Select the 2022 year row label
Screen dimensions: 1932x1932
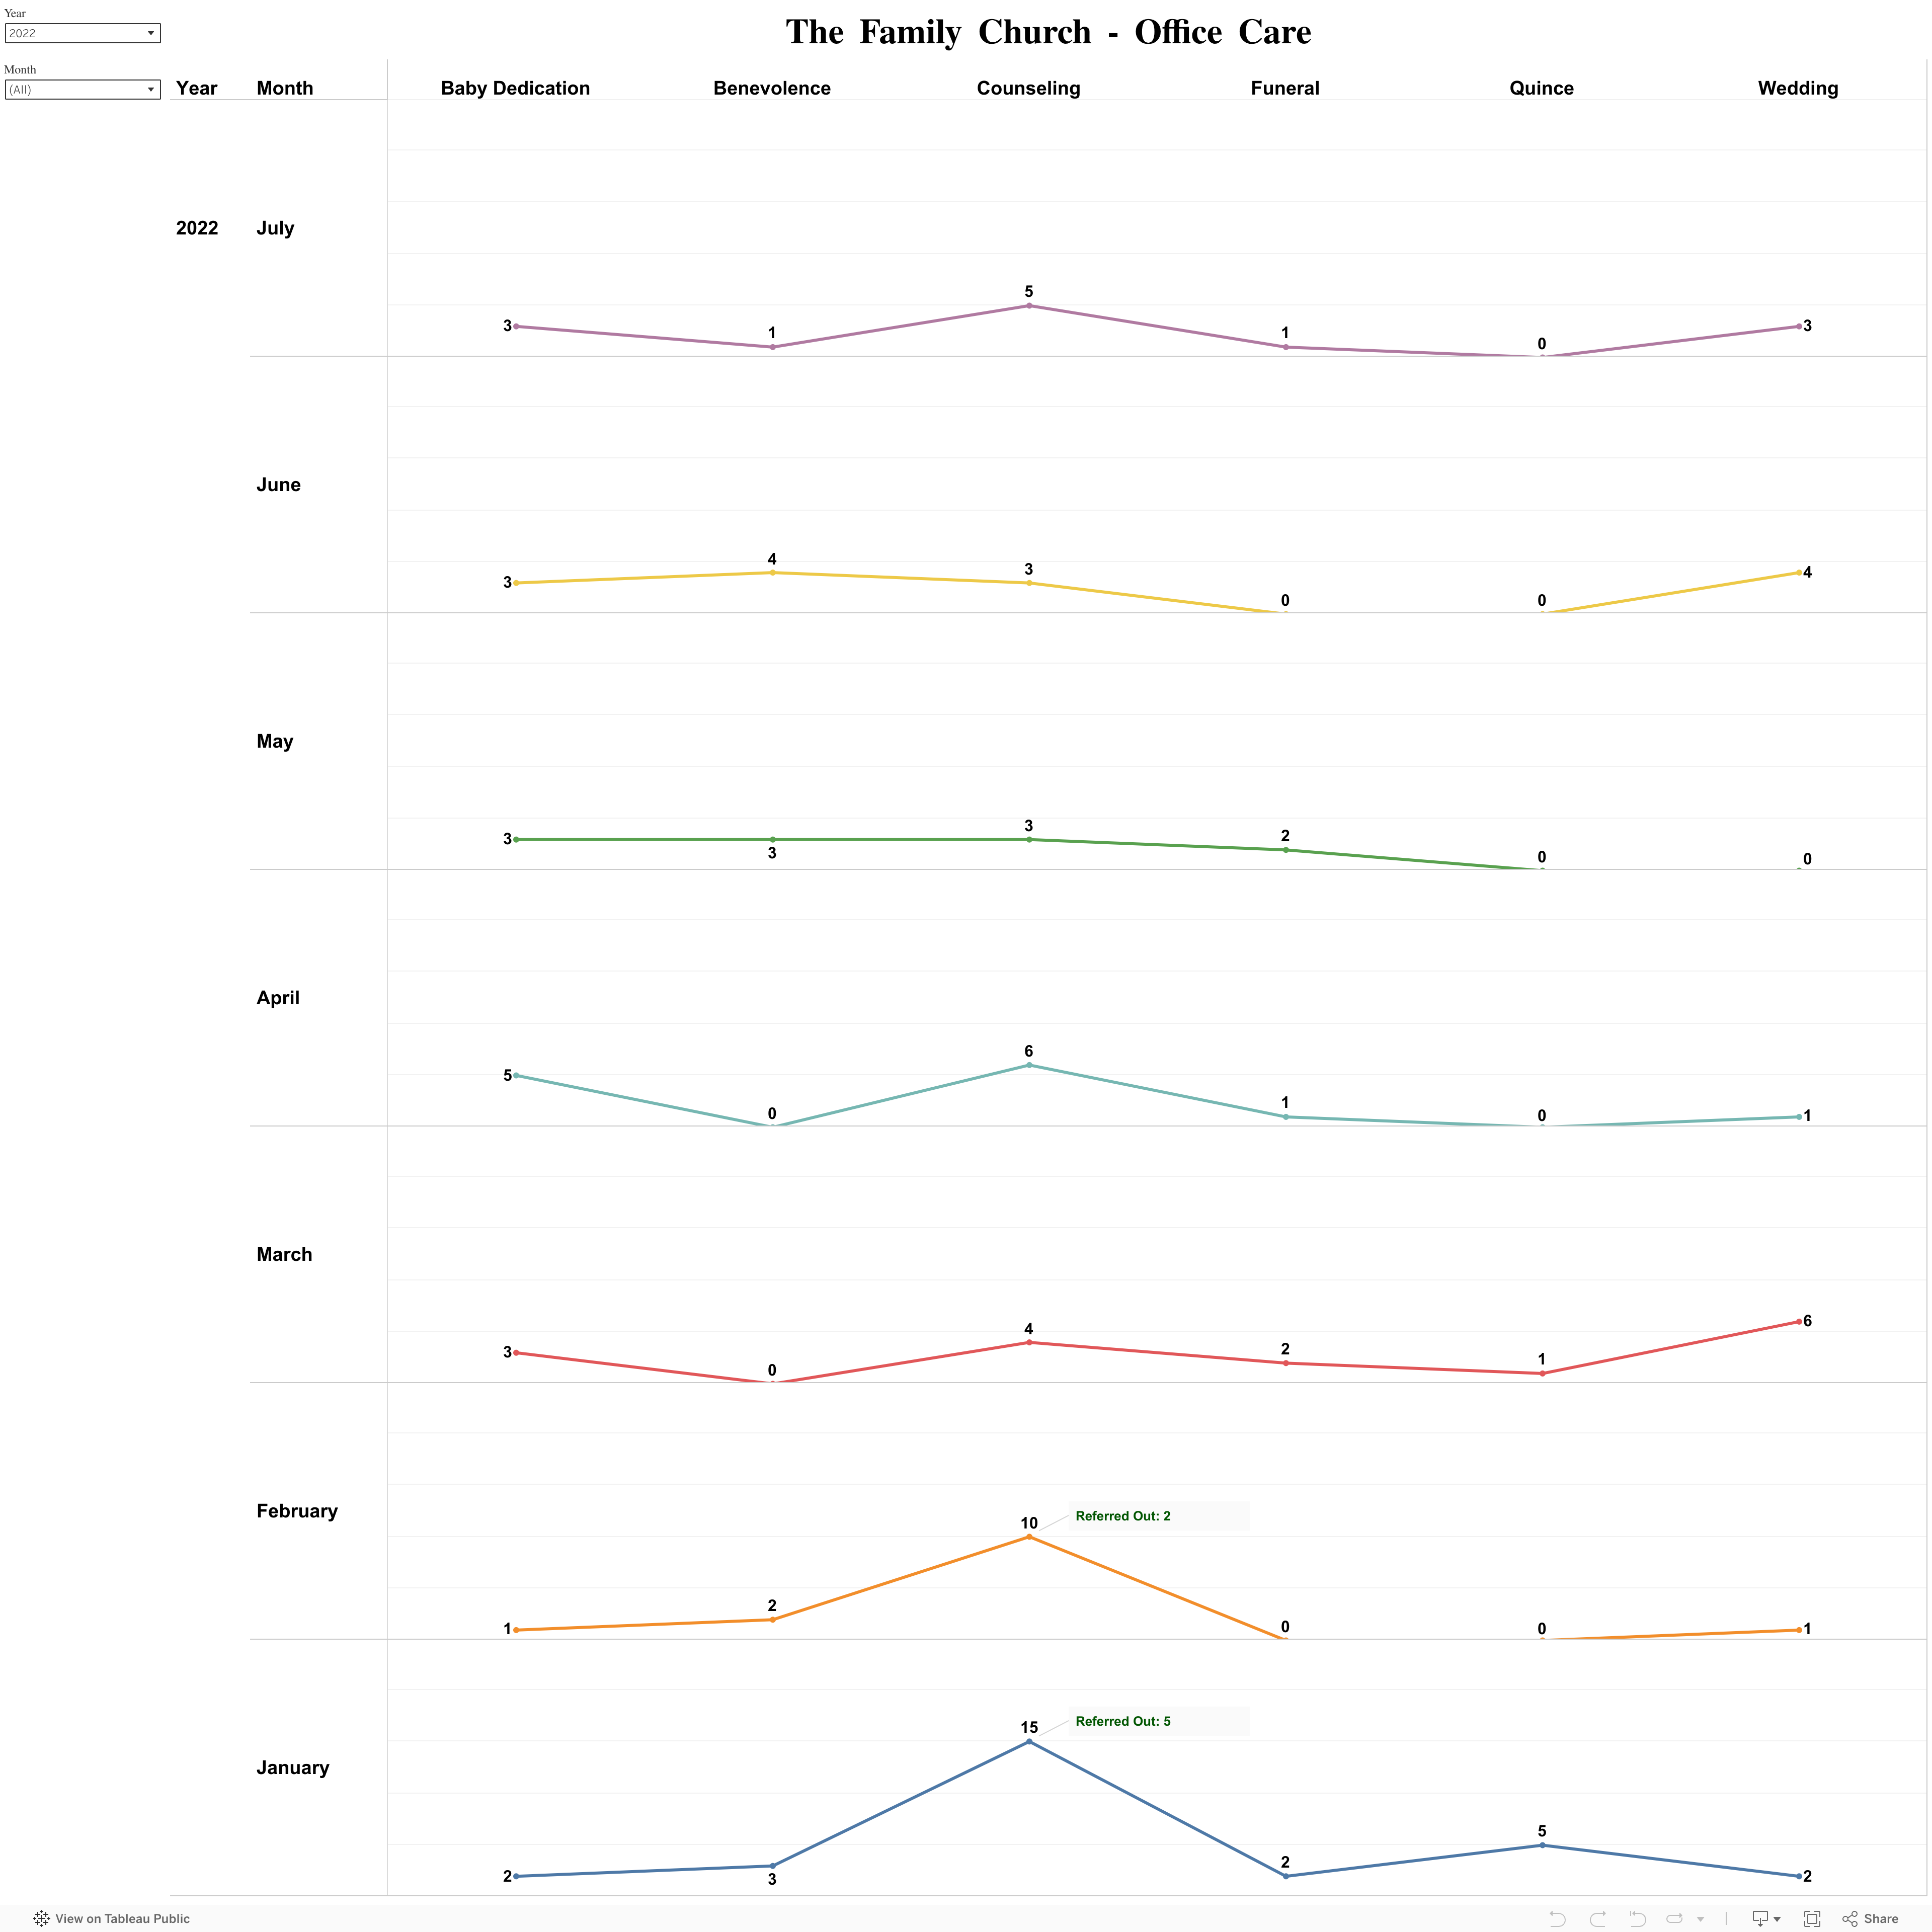197,228
